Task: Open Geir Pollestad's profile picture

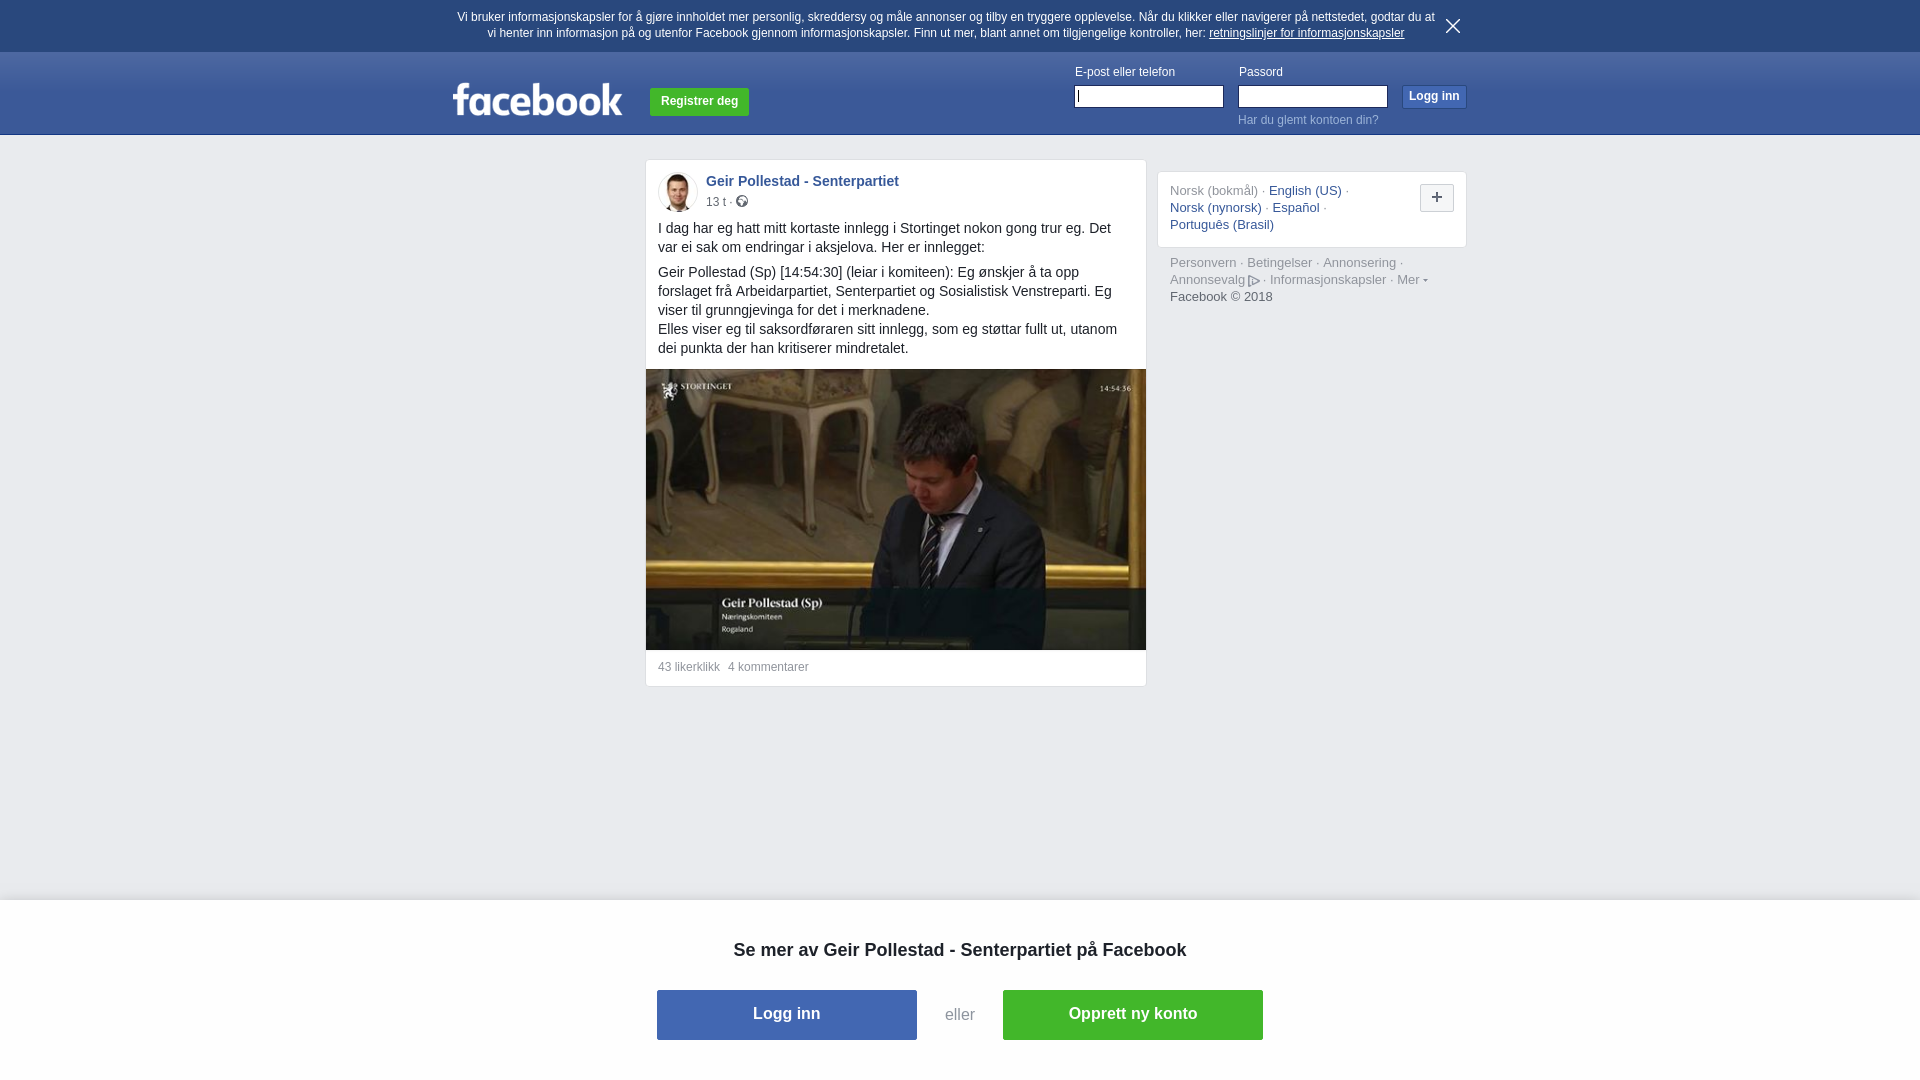Action: [x=677, y=192]
